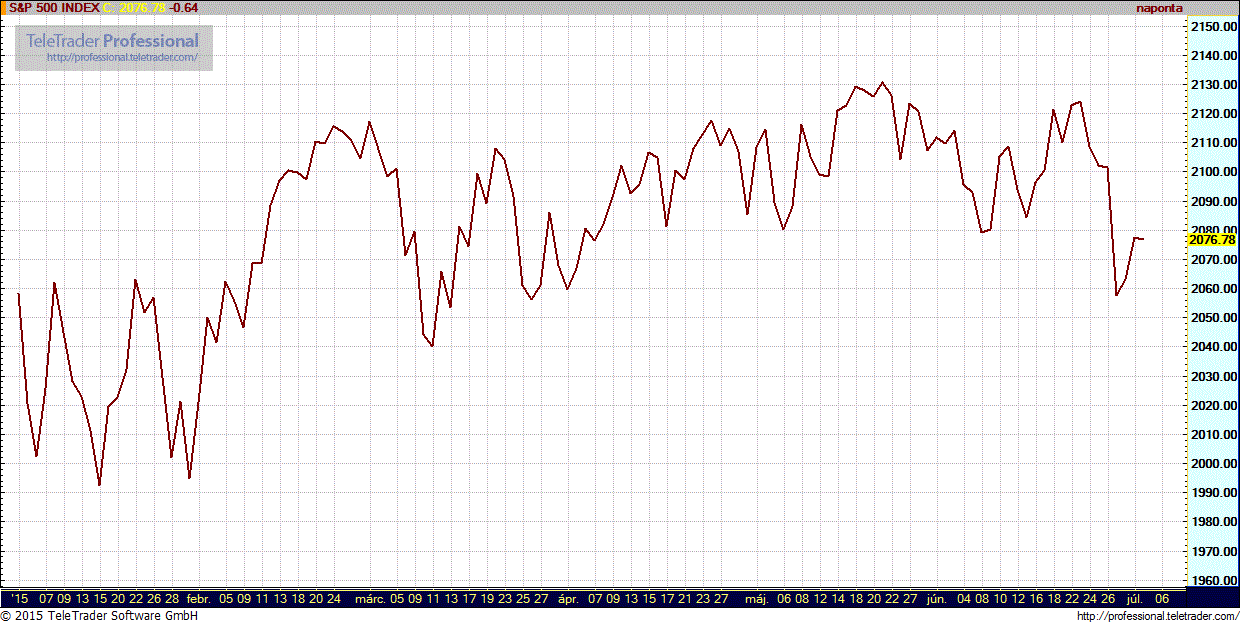Screen dimensions: 1240x625
Task: Click the yellow closing value C: 2076.78 in header
Action: click(134, 8)
